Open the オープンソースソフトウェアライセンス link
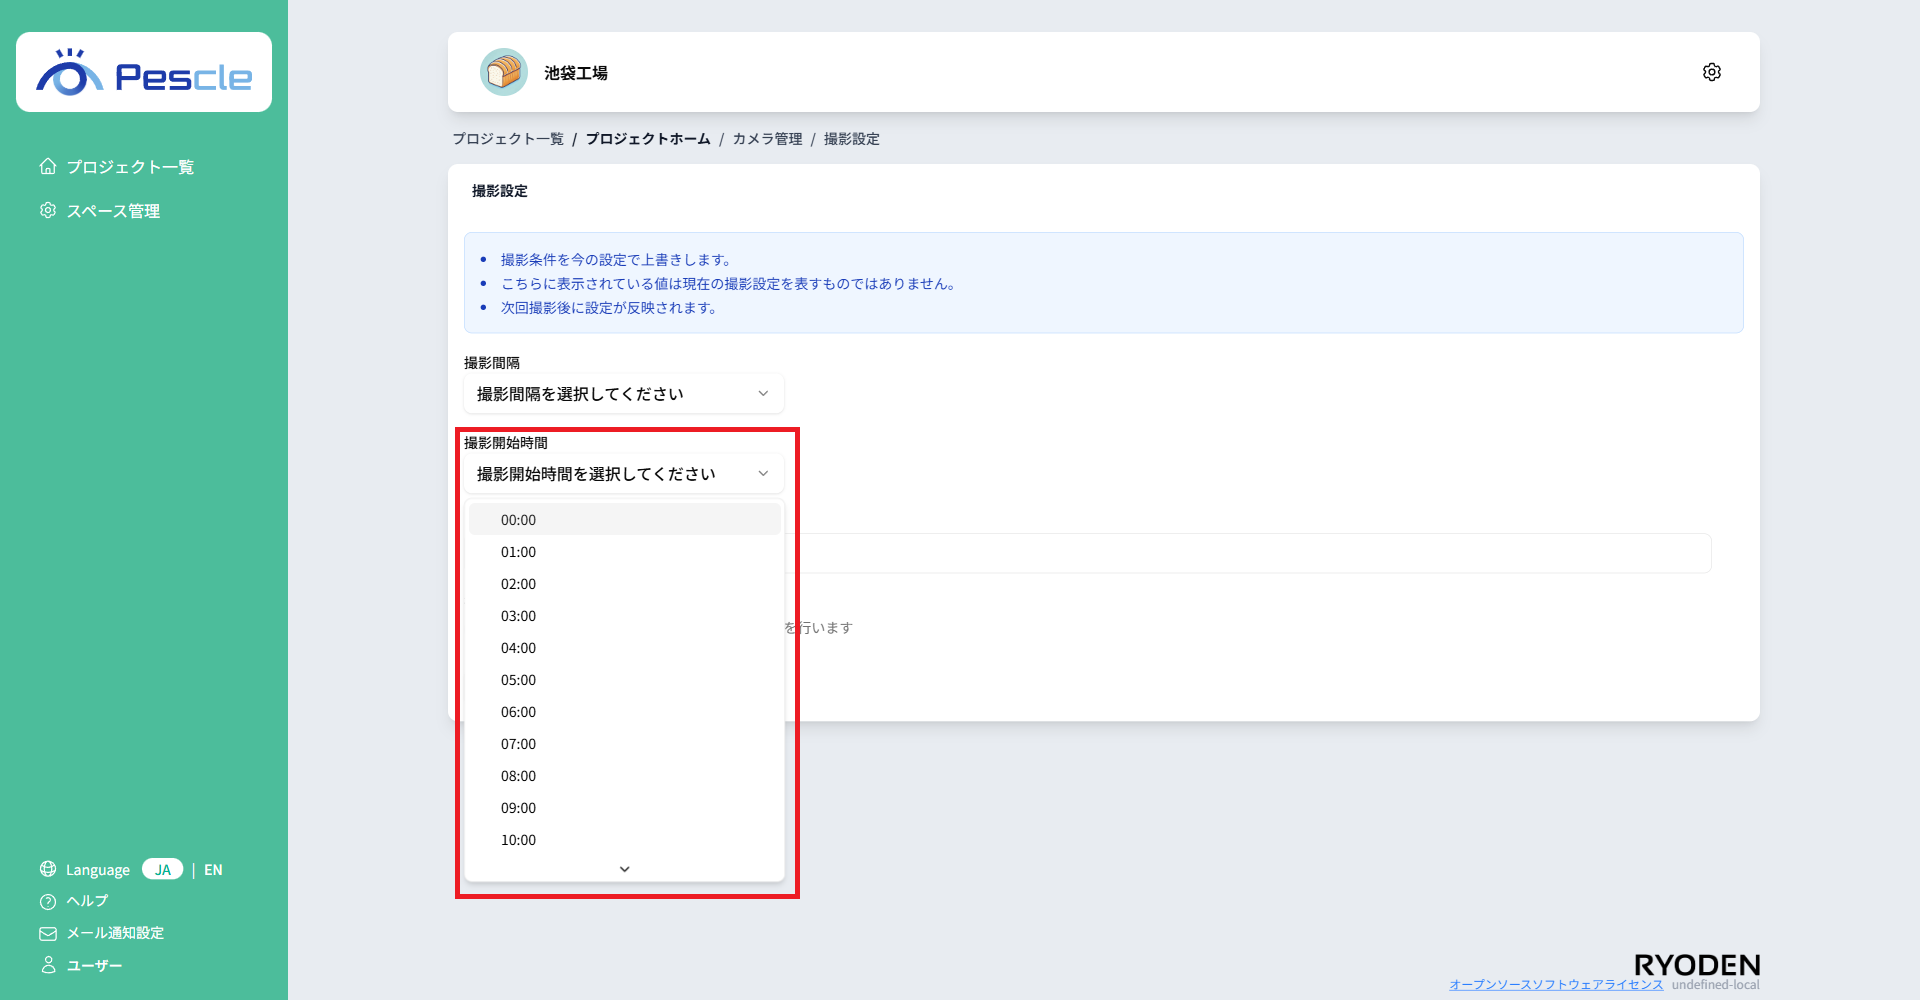This screenshot has width=1920, height=1000. coord(1557,983)
